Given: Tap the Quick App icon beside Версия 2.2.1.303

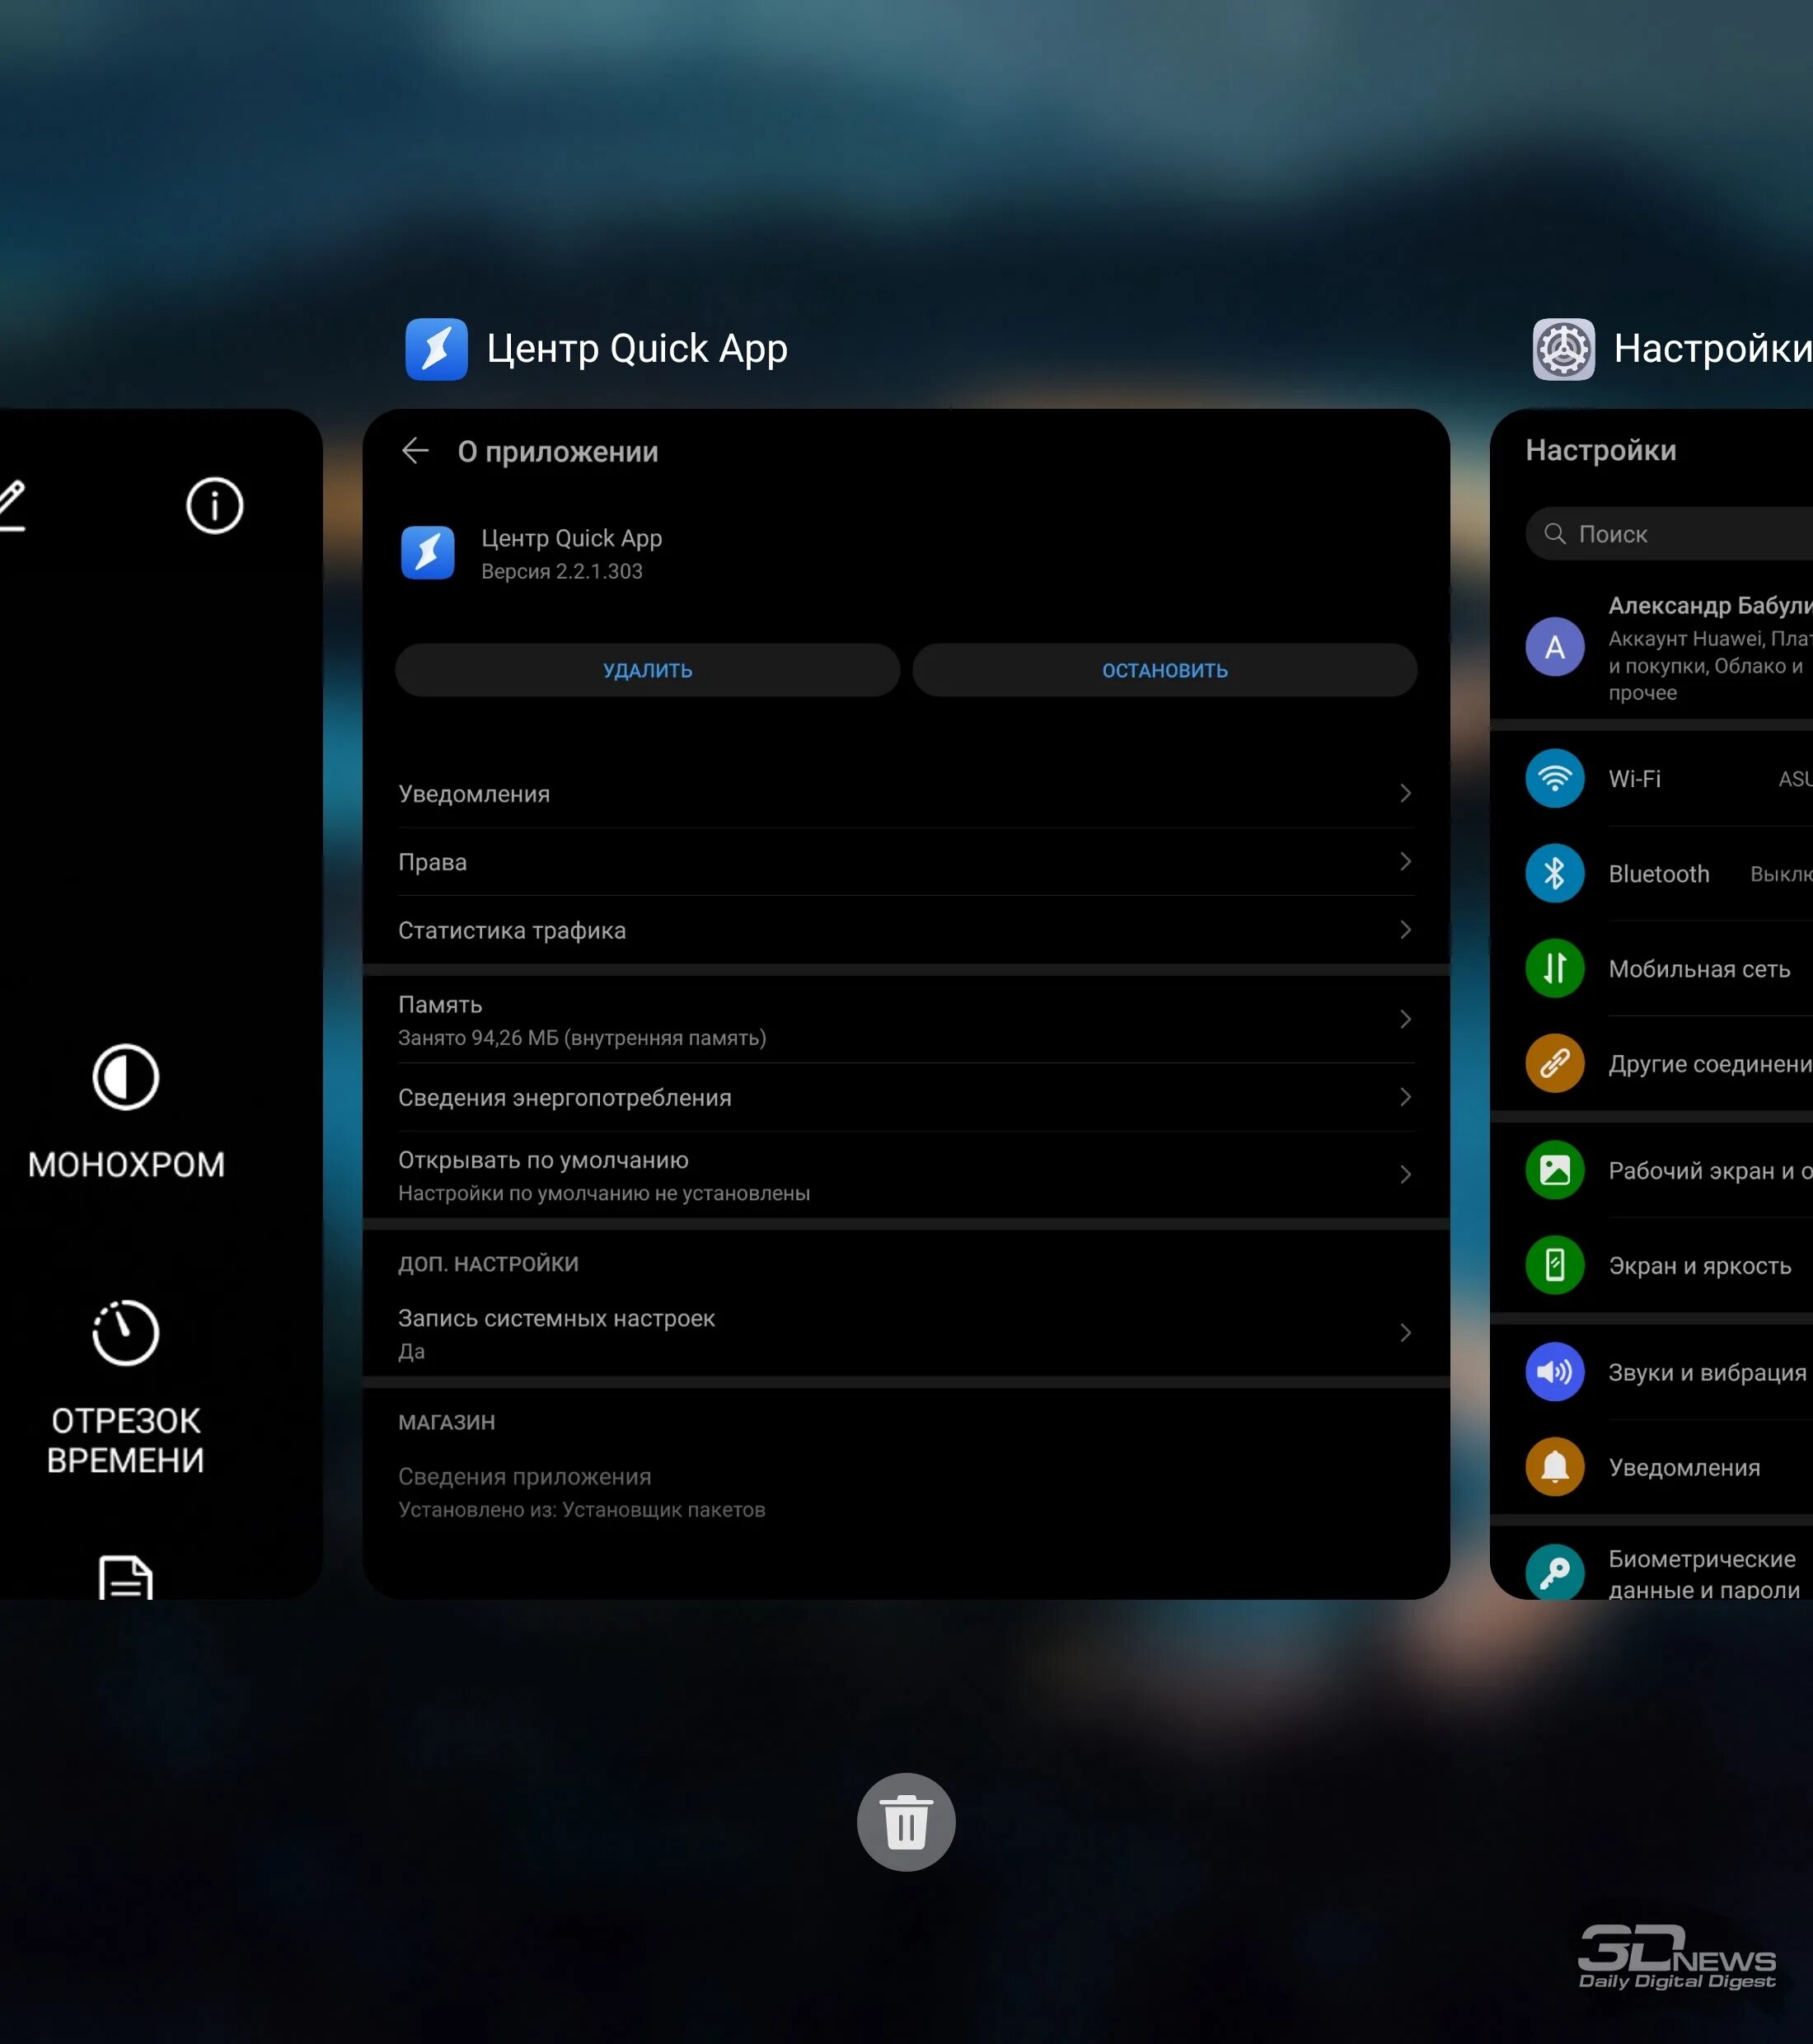Looking at the screenshot, I should click(428, 553).
